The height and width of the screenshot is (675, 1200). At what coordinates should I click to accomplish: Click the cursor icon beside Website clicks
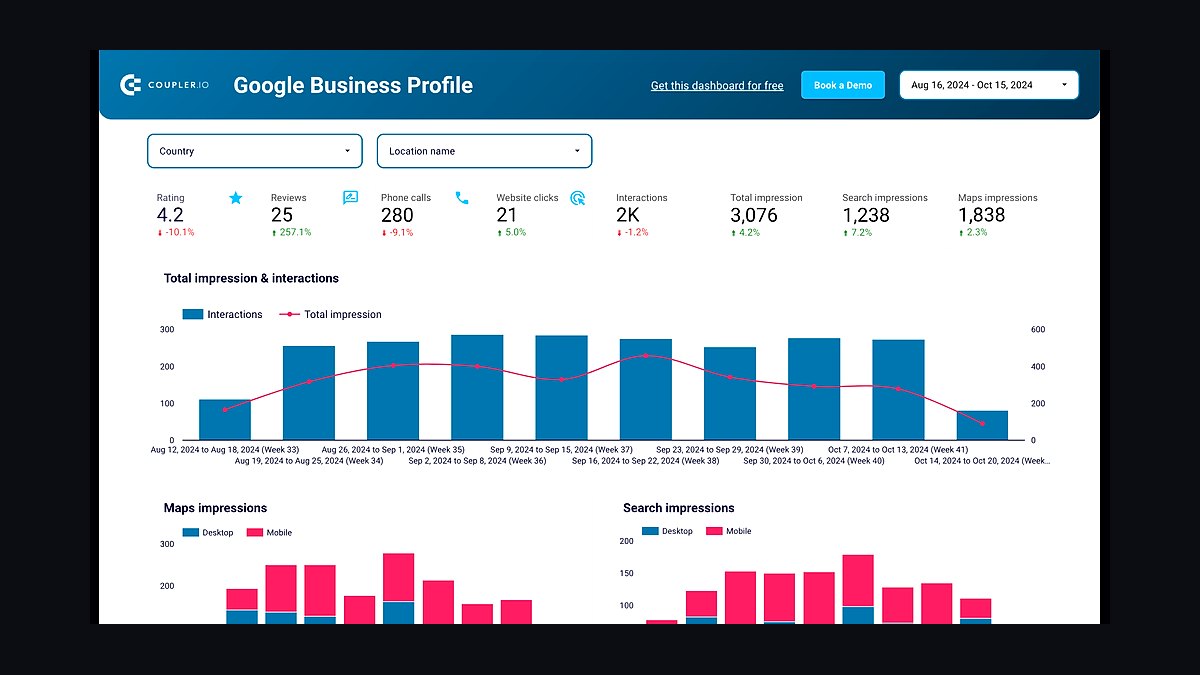click(578, 198)
